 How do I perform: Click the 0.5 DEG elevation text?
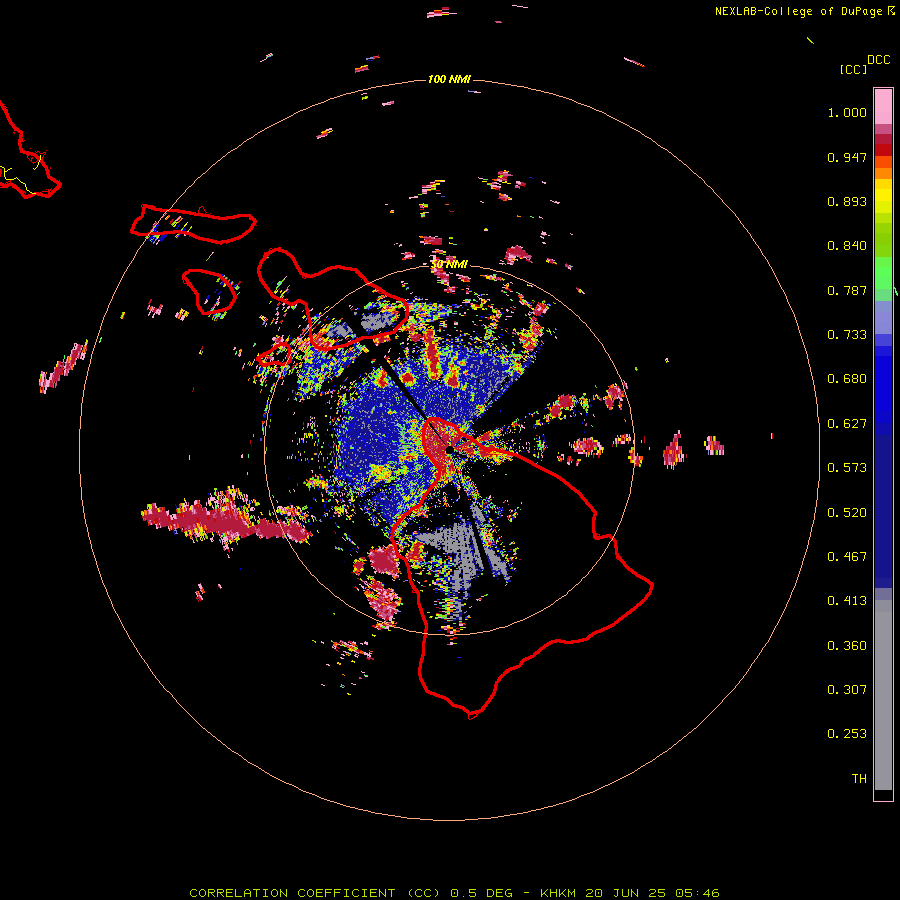[x=484, y=893]
